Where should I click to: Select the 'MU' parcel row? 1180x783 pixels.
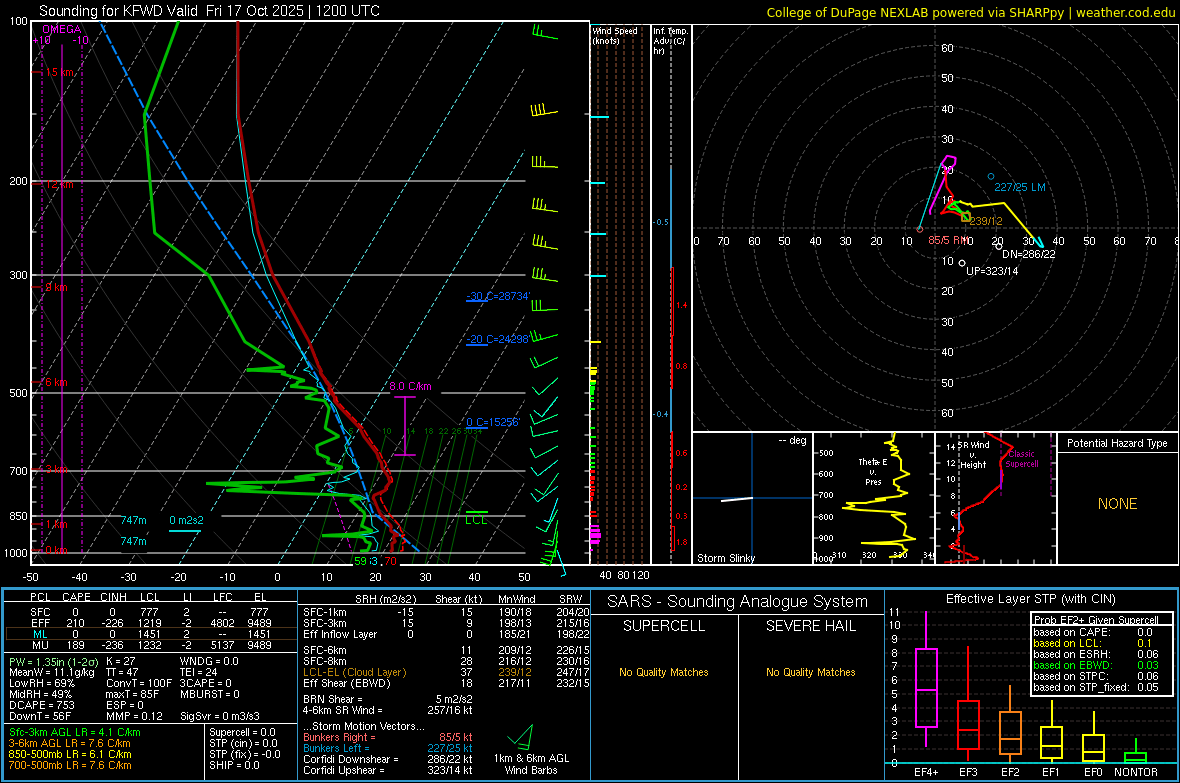[x=151, y=645]
